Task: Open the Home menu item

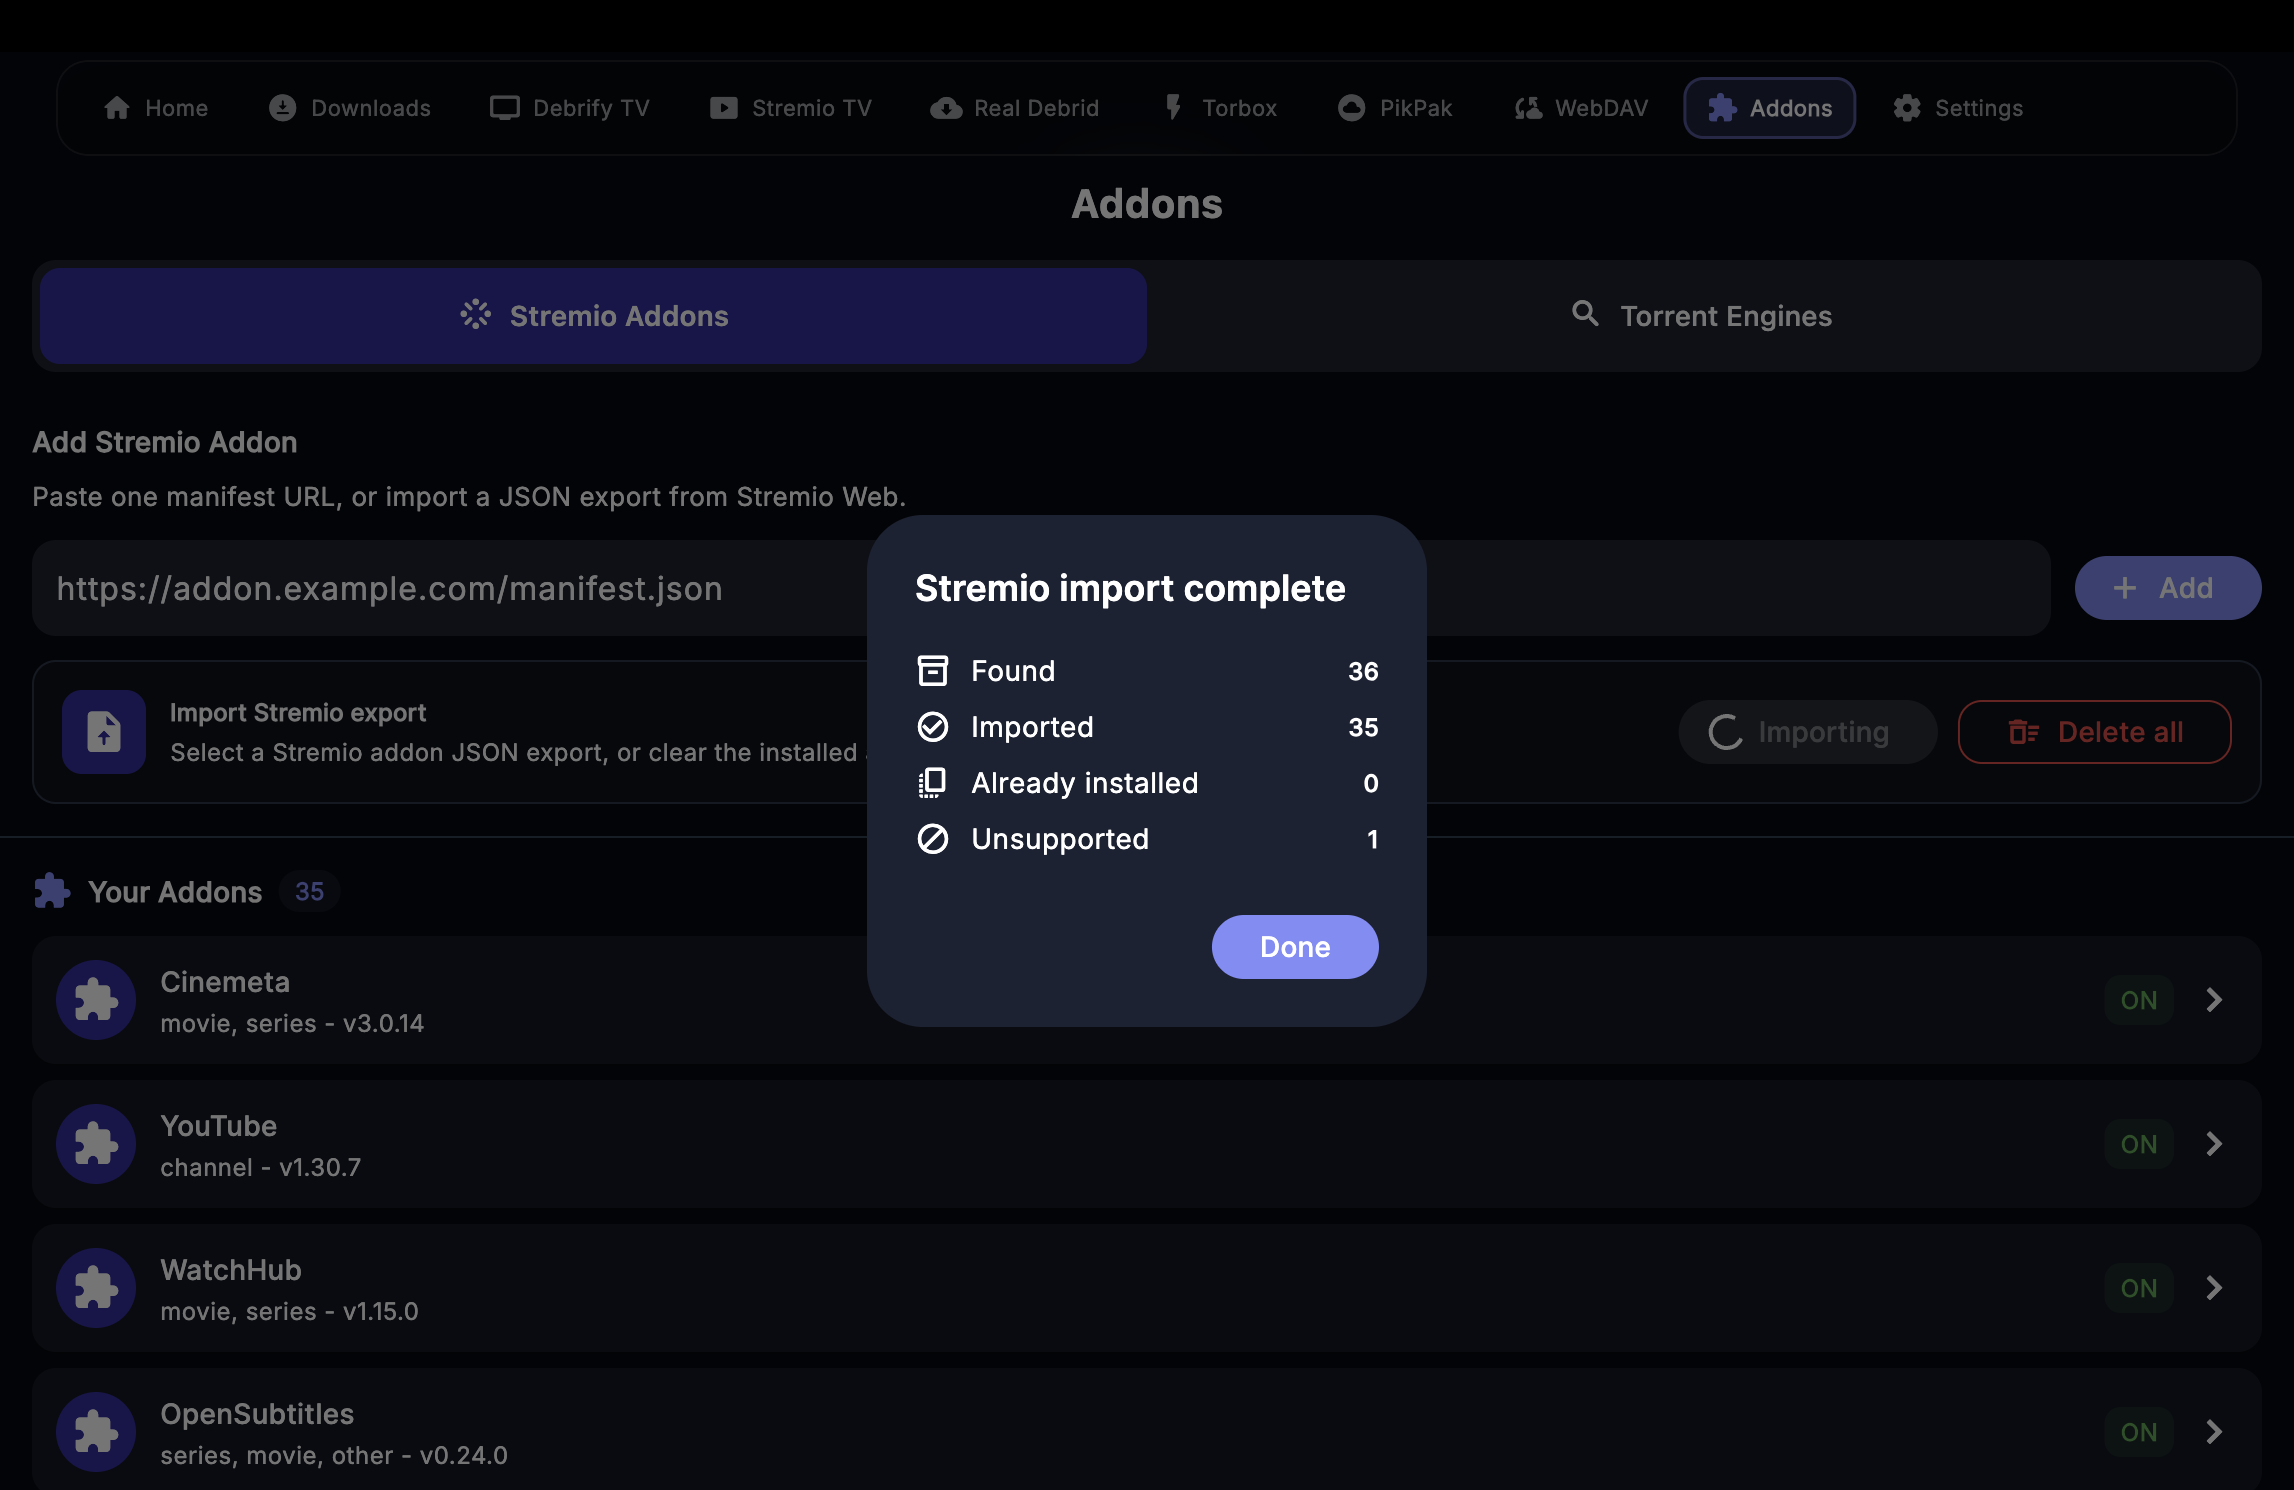Action: point(156,108)
